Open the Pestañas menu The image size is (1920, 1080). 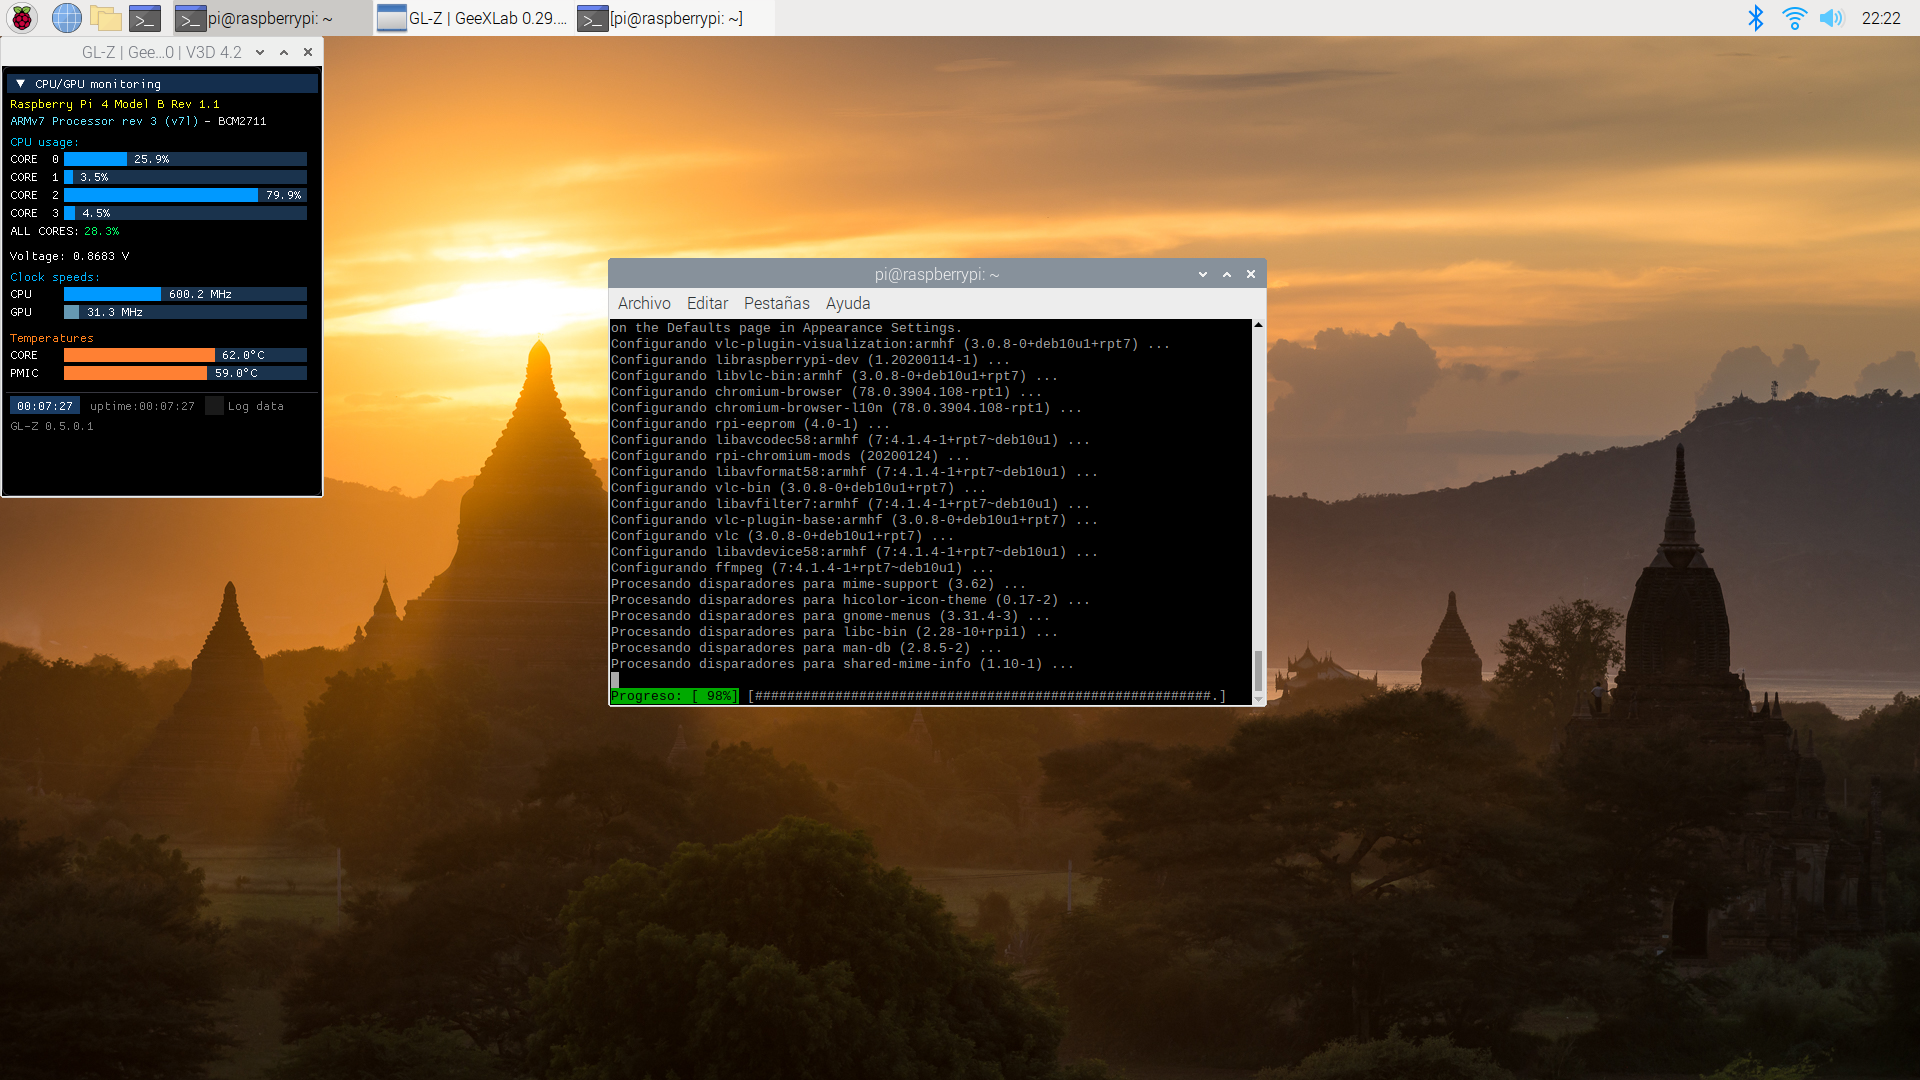tap(776, 303)
